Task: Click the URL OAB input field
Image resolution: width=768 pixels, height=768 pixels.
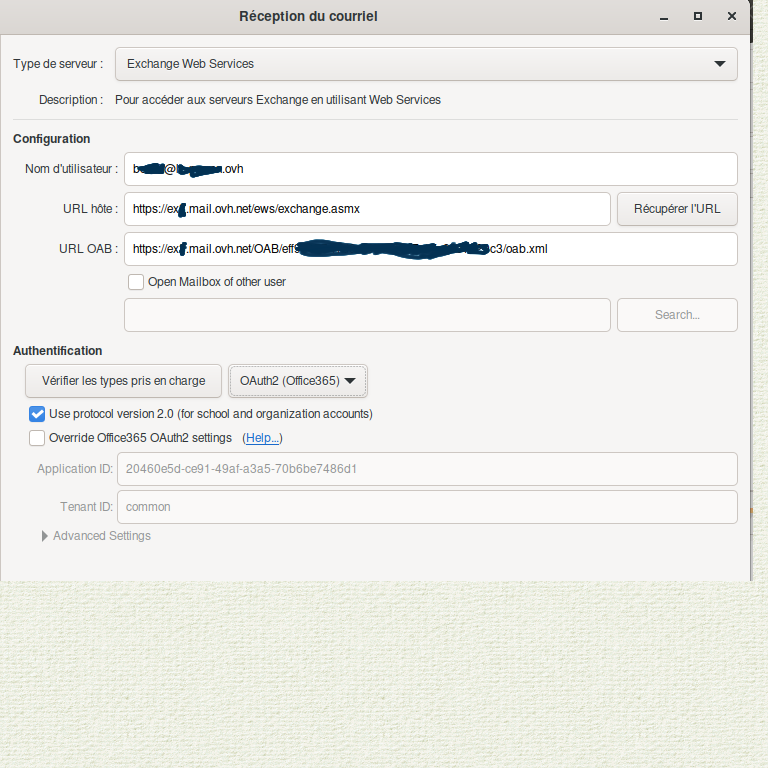Action: click(x=430, y=249)
